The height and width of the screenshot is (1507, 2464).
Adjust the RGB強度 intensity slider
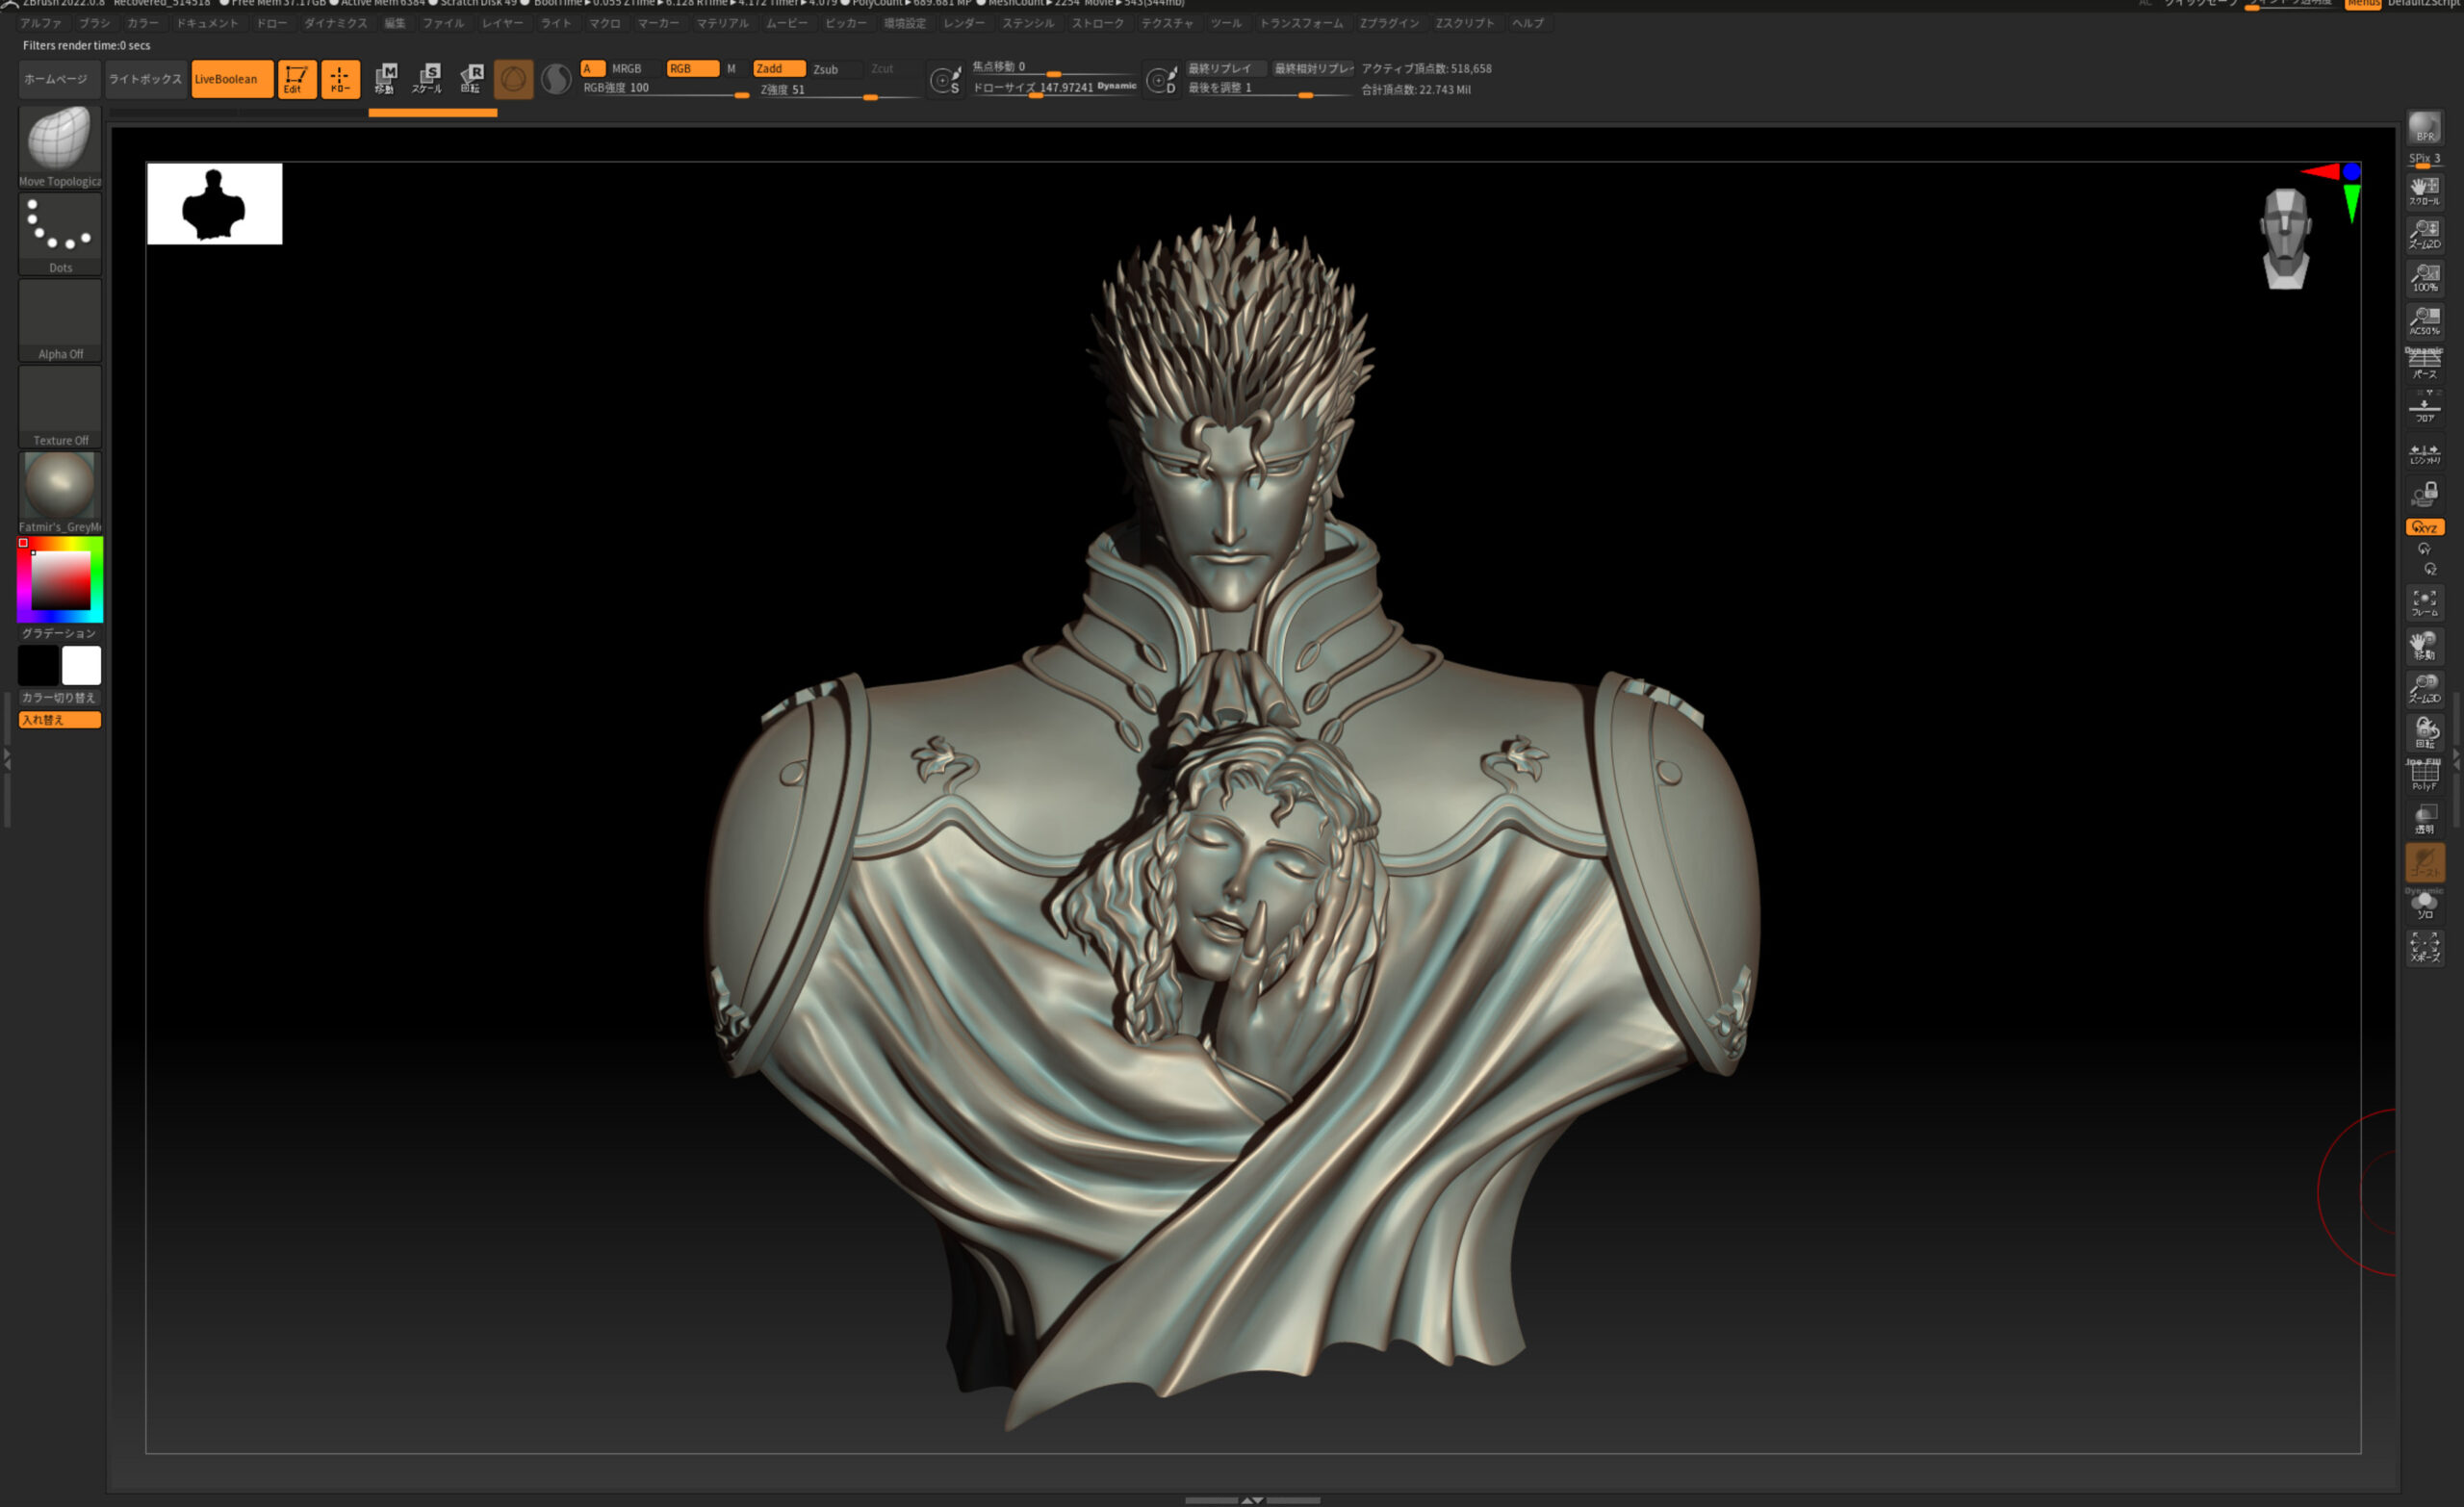(665, 89)
